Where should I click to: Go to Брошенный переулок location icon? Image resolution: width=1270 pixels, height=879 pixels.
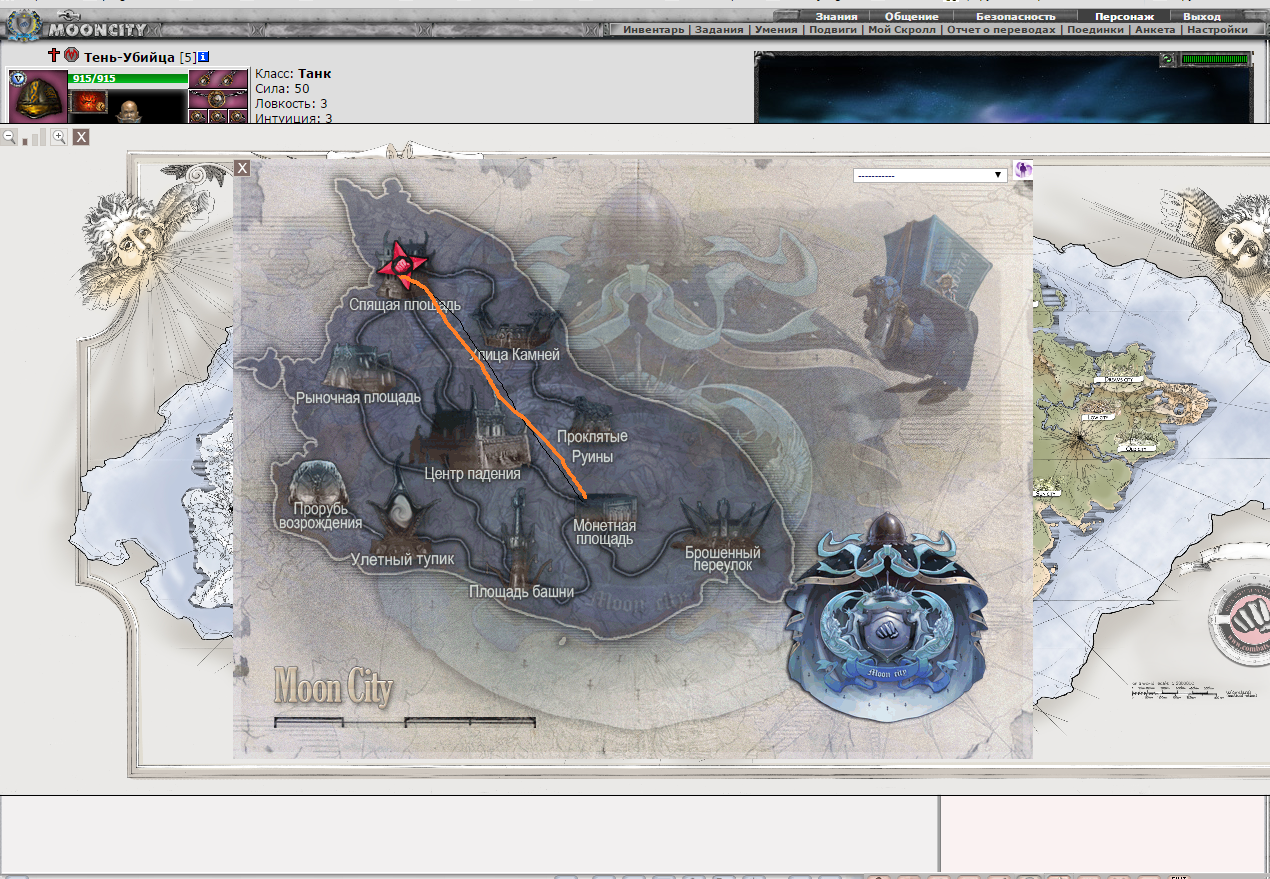pyautogui.click(x=724, y=523)
